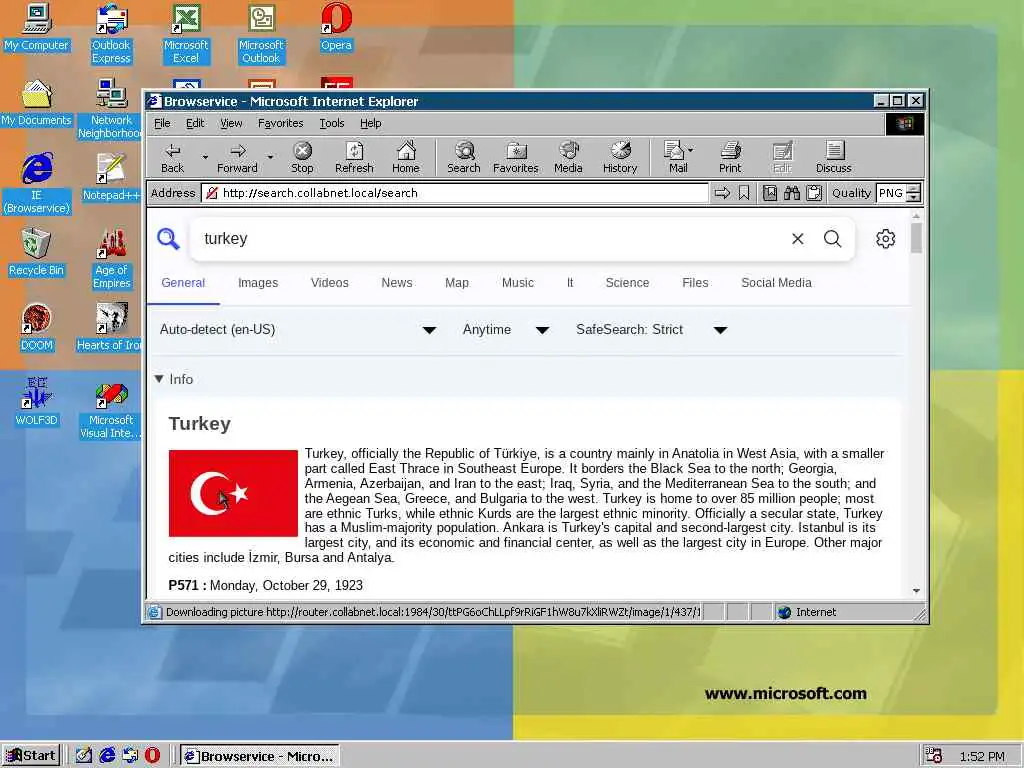
Task: Click the bookmarks book icon
Action: [770, 193]
